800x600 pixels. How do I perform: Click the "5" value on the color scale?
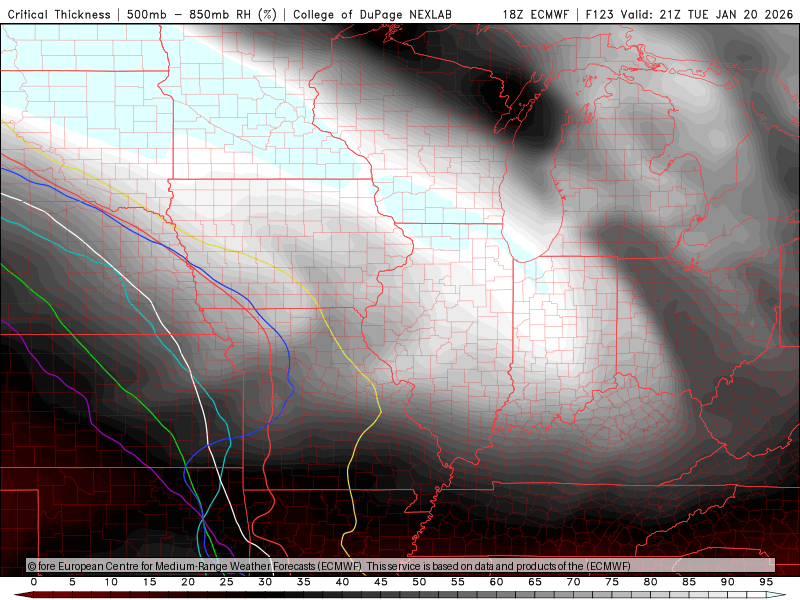72,582
